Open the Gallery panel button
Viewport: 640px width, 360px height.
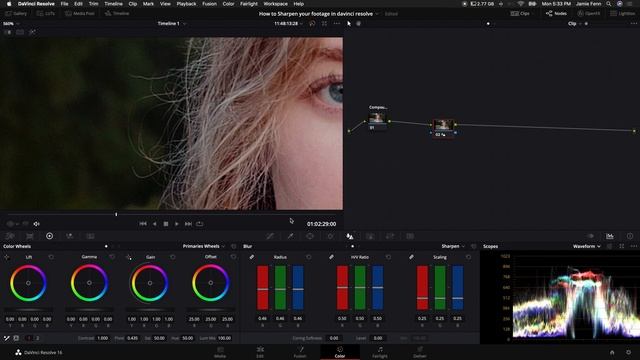click(16, 13)
